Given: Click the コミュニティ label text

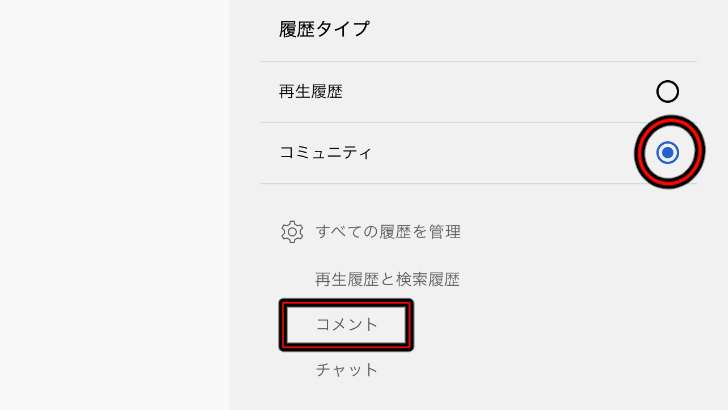Looking at the screenshot, I should (x=325, y=152).
